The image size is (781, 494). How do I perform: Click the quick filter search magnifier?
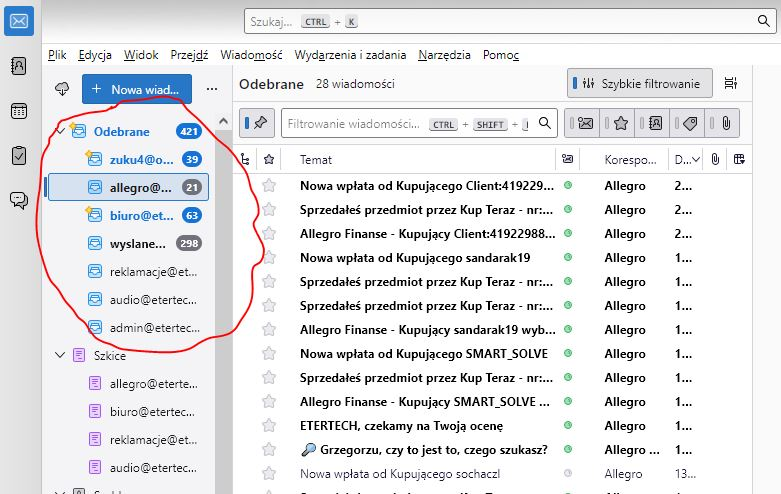(545, 123)
